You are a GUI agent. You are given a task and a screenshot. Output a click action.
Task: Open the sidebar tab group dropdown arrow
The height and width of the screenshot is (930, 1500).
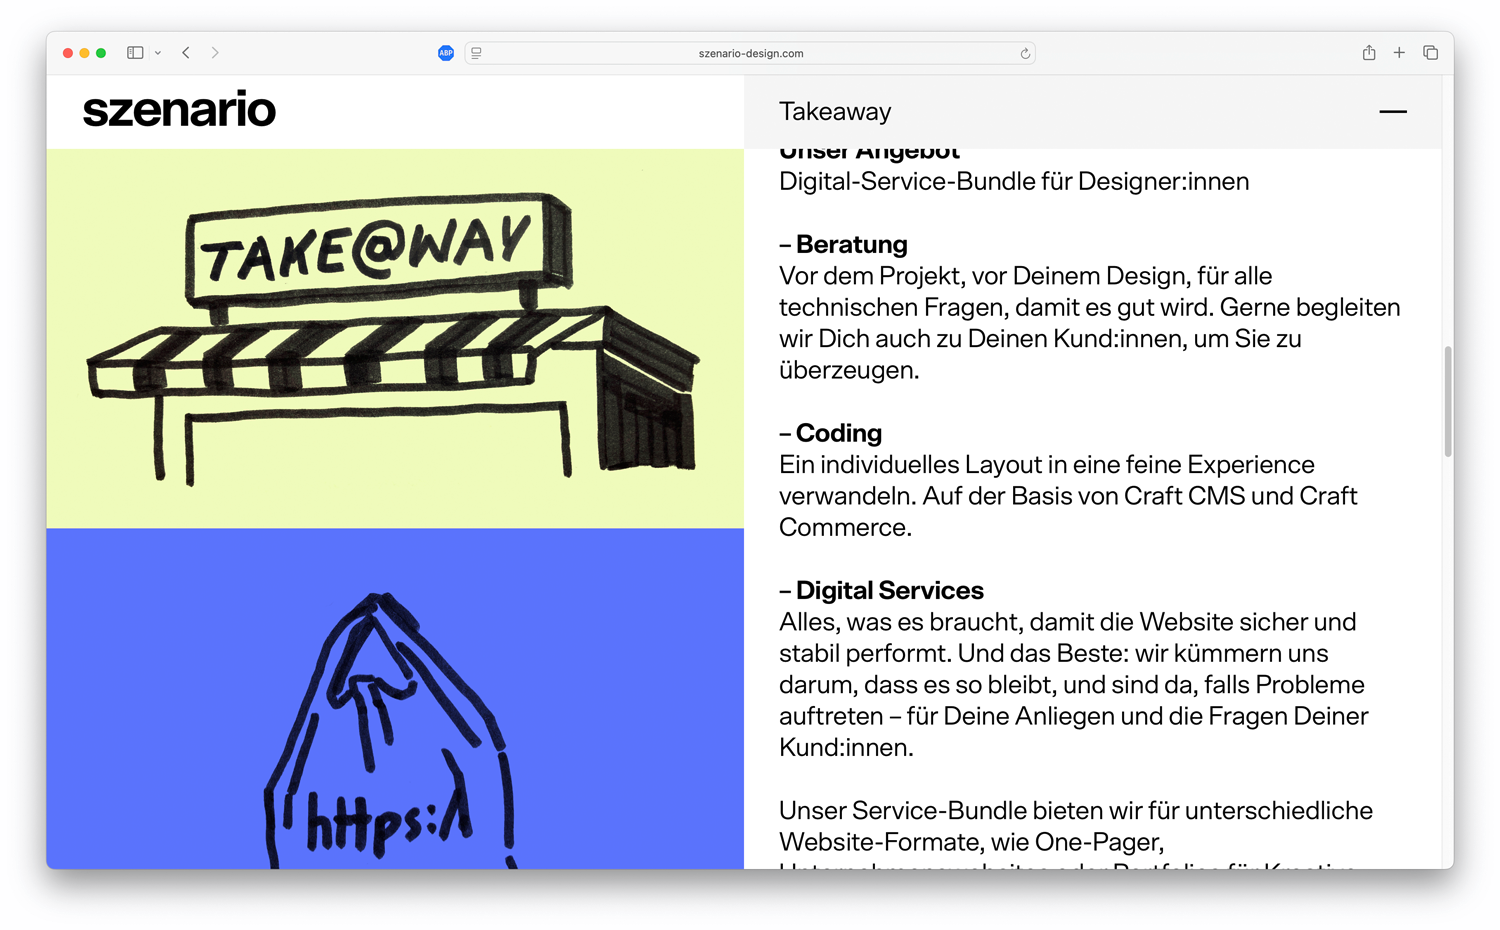pos(158,53)
